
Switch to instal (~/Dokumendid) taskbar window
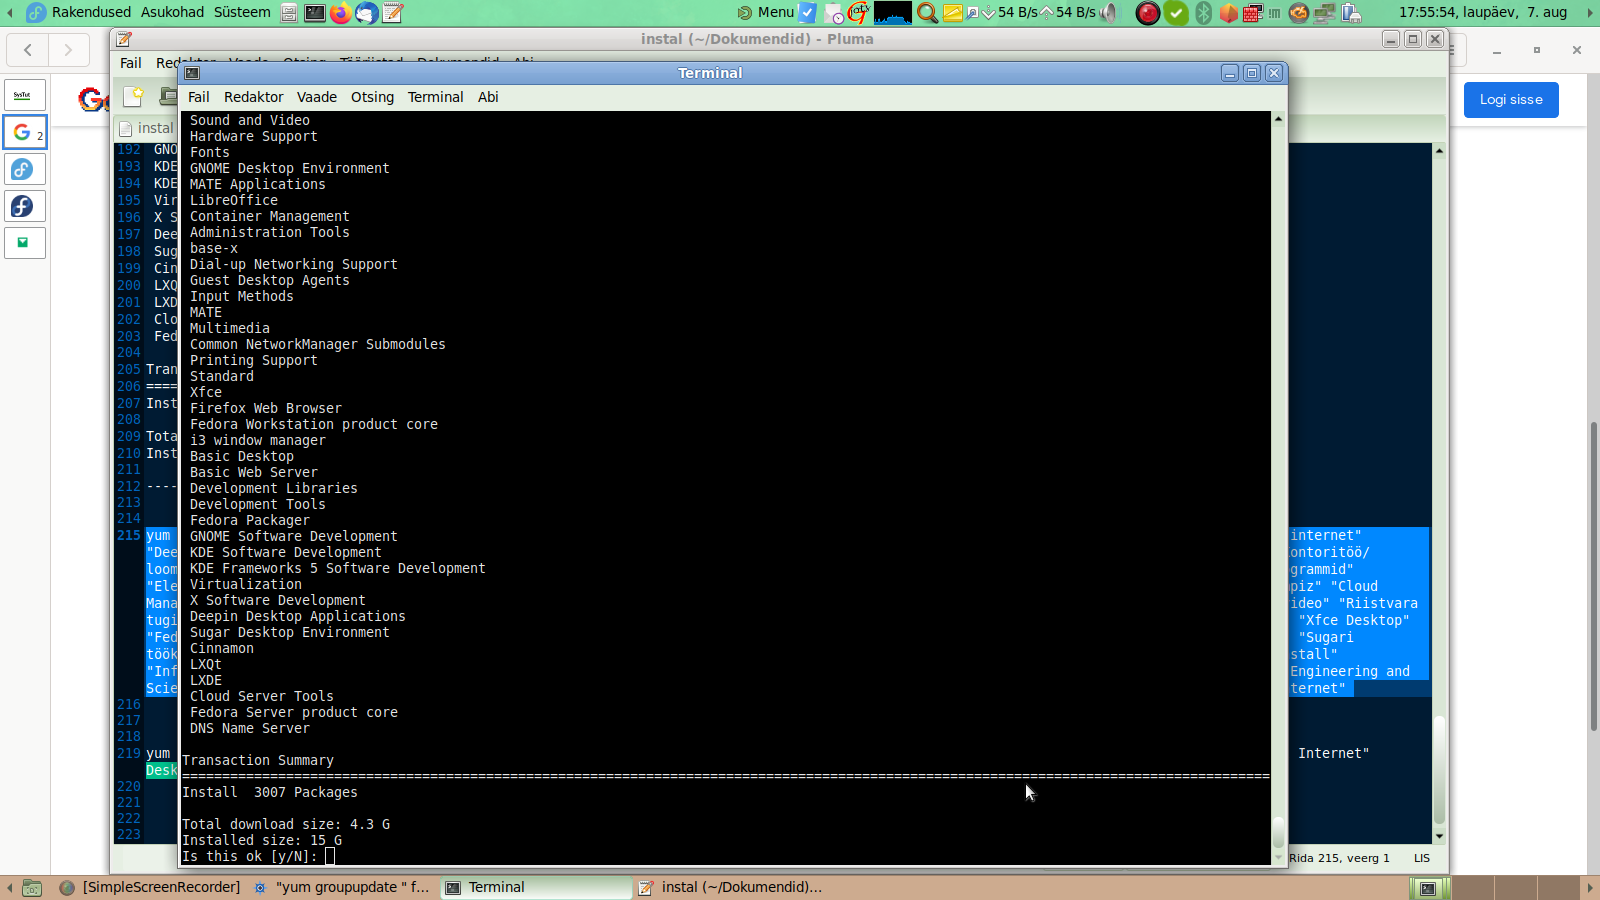(730, 887)
